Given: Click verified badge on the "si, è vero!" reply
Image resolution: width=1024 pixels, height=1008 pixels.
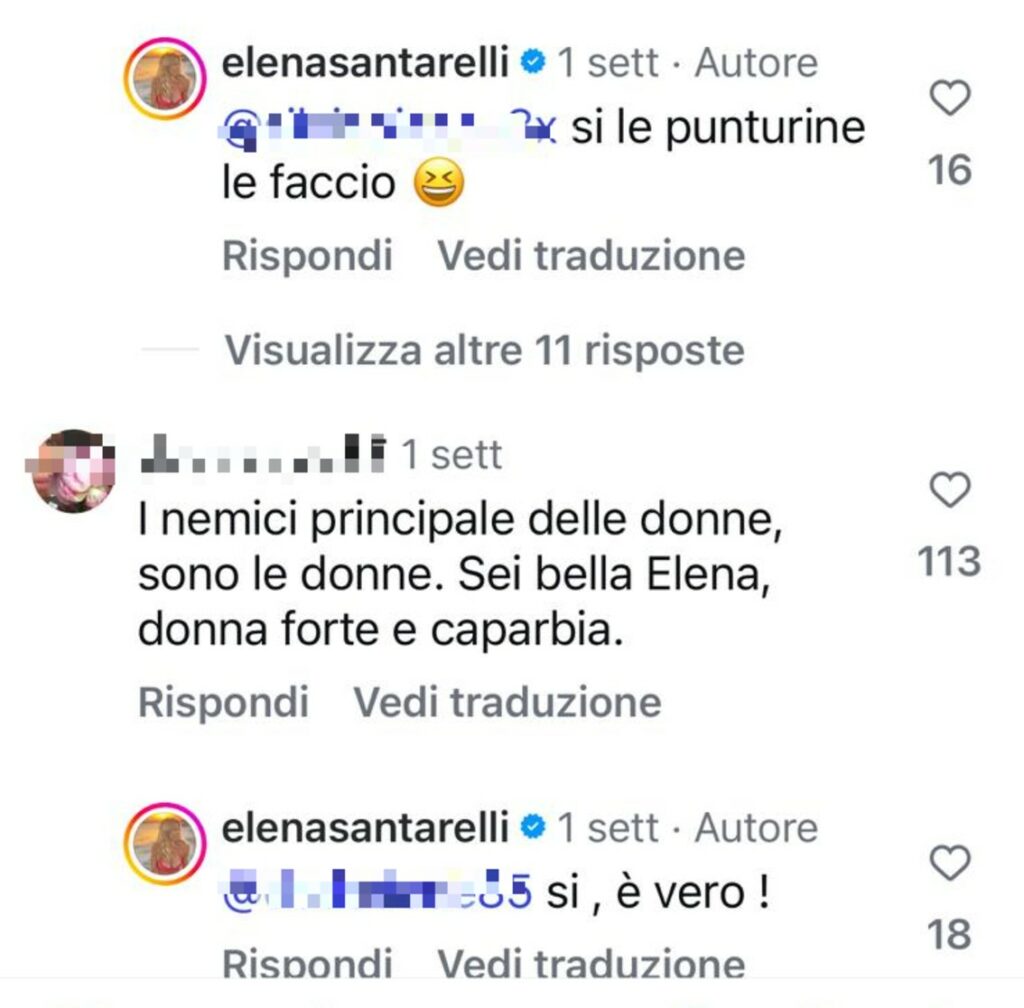Looking at the screenshot, I should point(533,827).
